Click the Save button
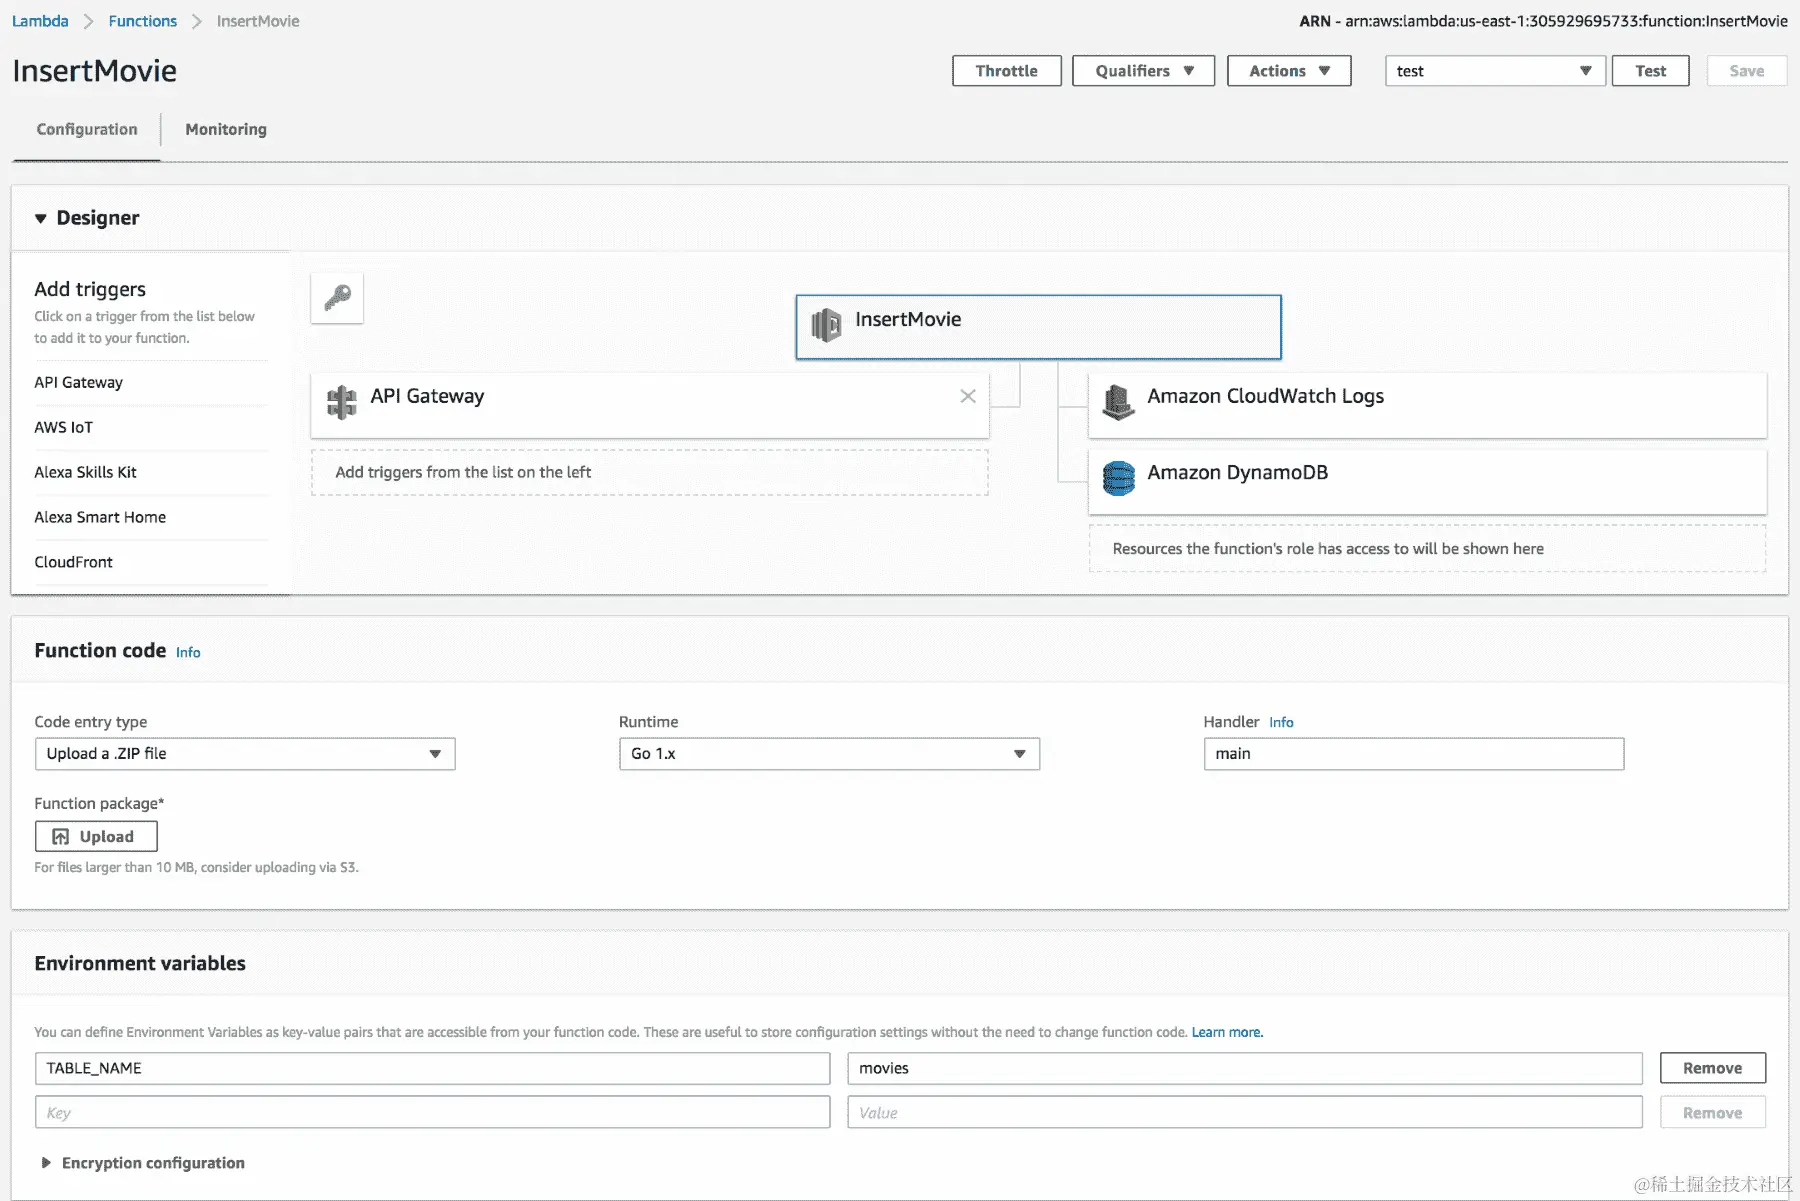 coord(1747,71)
